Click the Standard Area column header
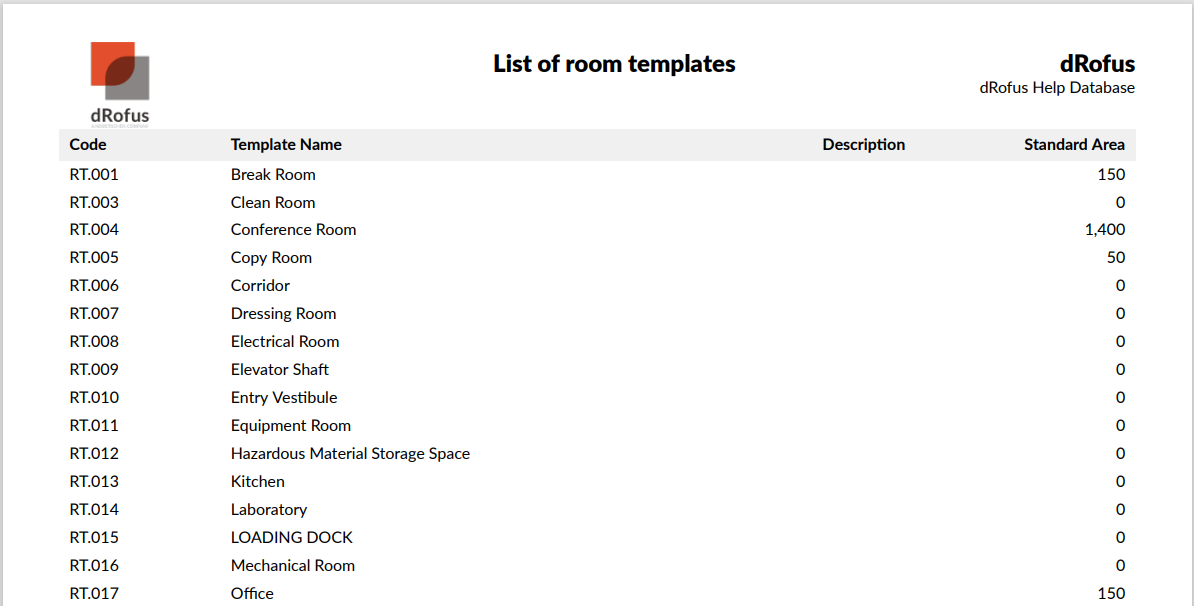Viewport: 1194px width, 606px height. (x=1074, y=145)
